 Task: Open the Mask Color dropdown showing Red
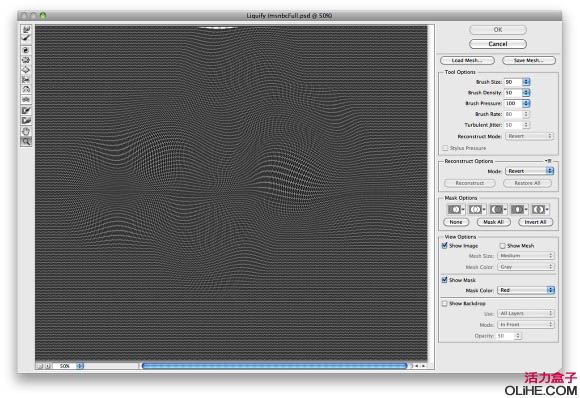(526, 290)
